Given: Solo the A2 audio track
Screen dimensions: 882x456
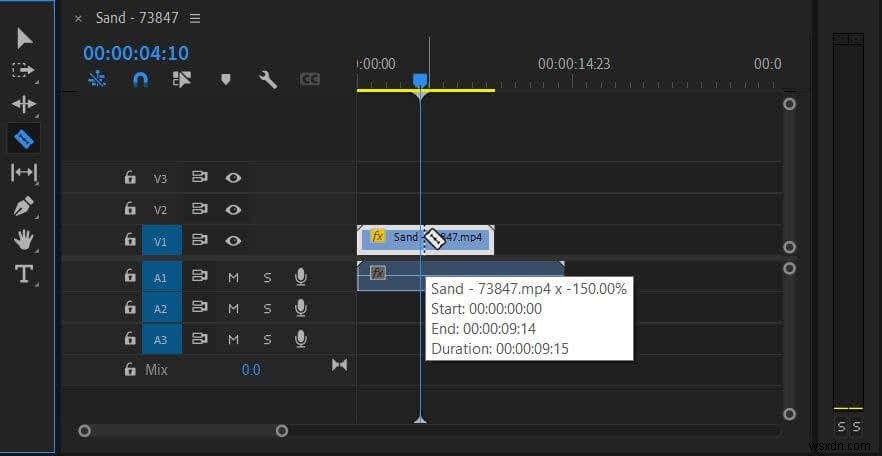Looking at the screenshot, I should click(268, 309).
